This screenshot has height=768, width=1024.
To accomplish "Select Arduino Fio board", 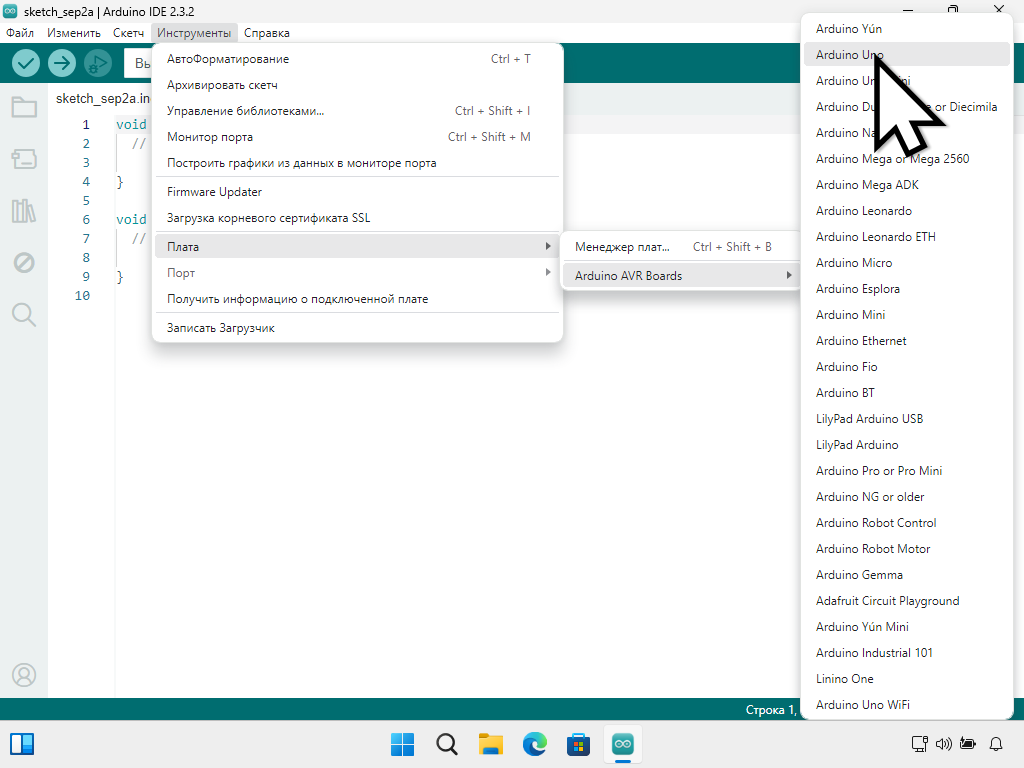I will pyautogui.click(x=907, y=367).
